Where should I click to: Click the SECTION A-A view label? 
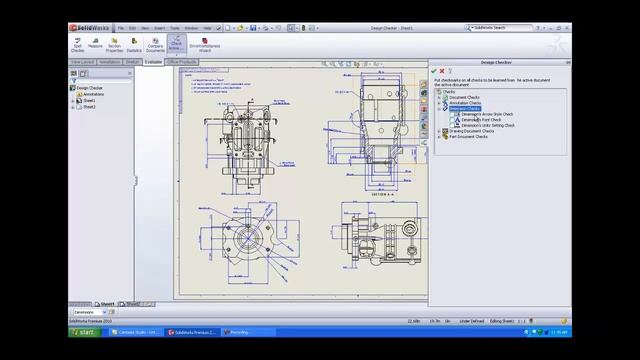[x=382, y=195]
